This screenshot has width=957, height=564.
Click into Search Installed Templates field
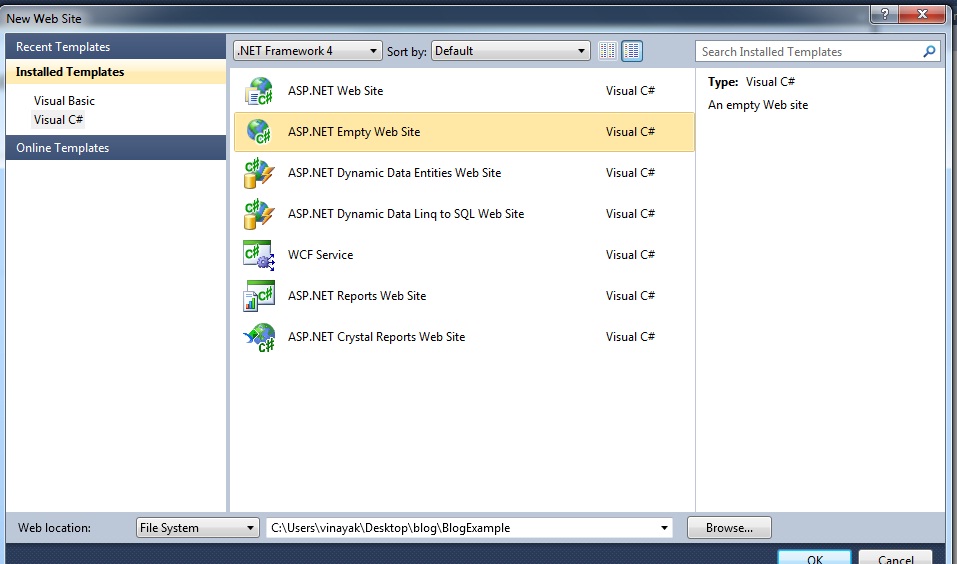(808, 52)
